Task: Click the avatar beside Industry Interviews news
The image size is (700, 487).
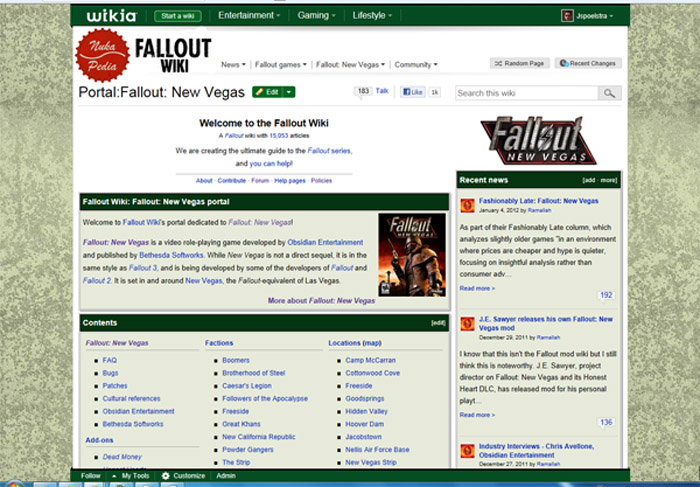Action: (467, 451)
